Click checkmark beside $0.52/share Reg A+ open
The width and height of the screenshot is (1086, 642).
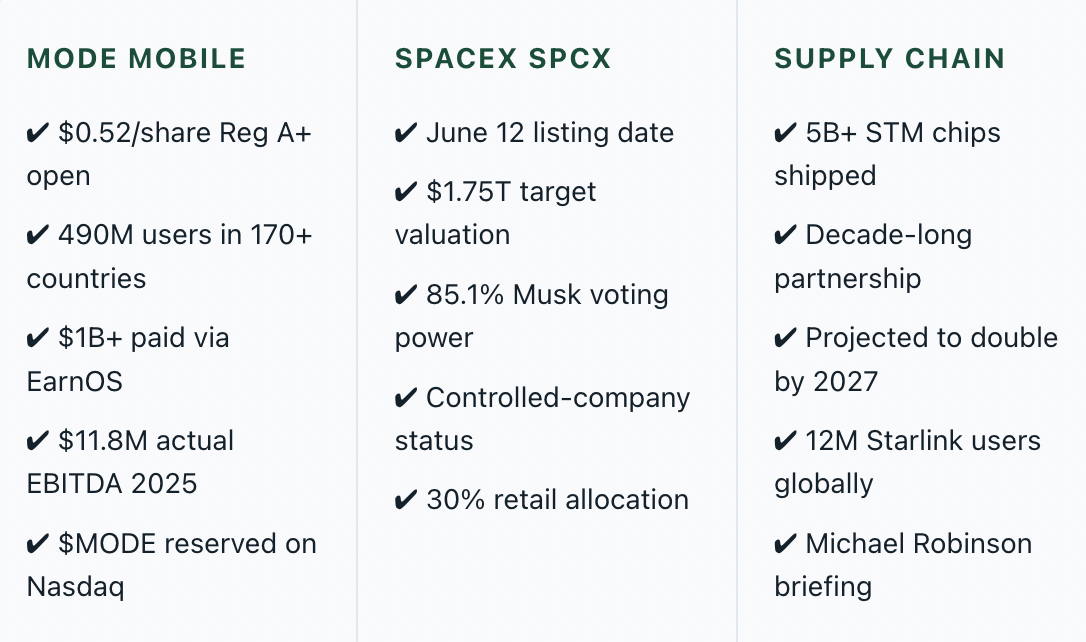37,133
